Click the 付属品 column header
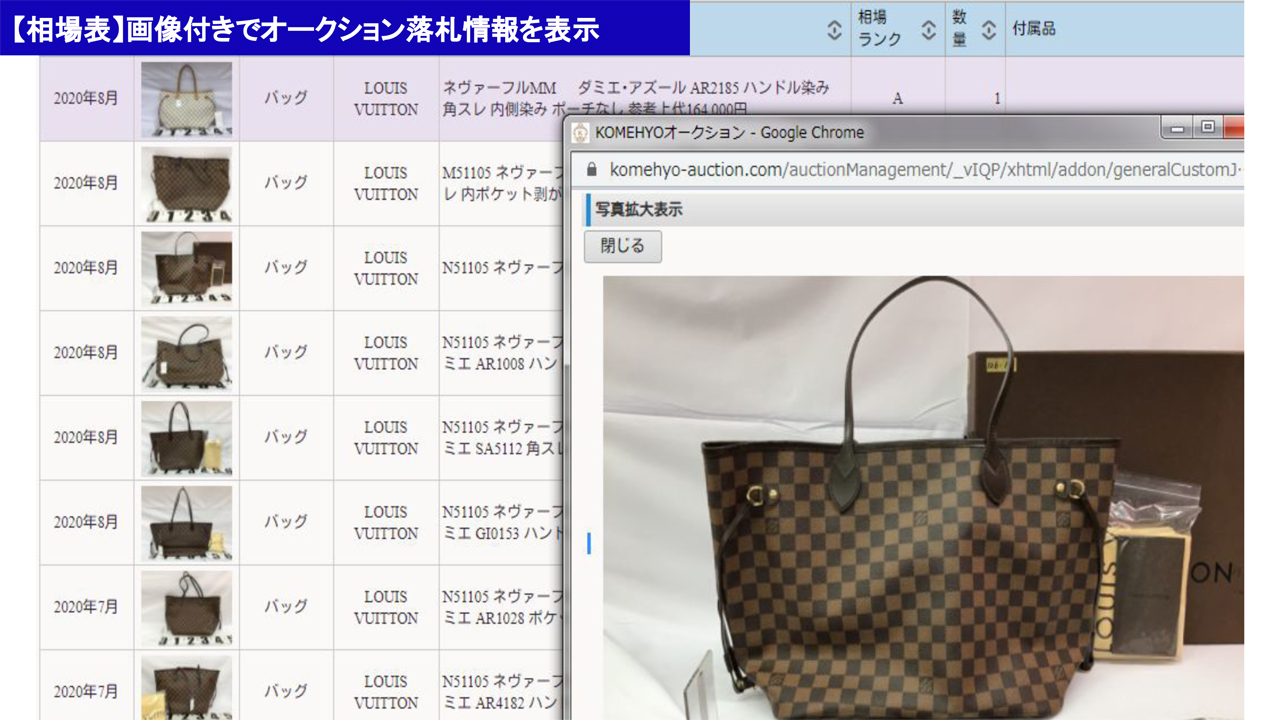1280x720 pixels. pos(1034,29)
